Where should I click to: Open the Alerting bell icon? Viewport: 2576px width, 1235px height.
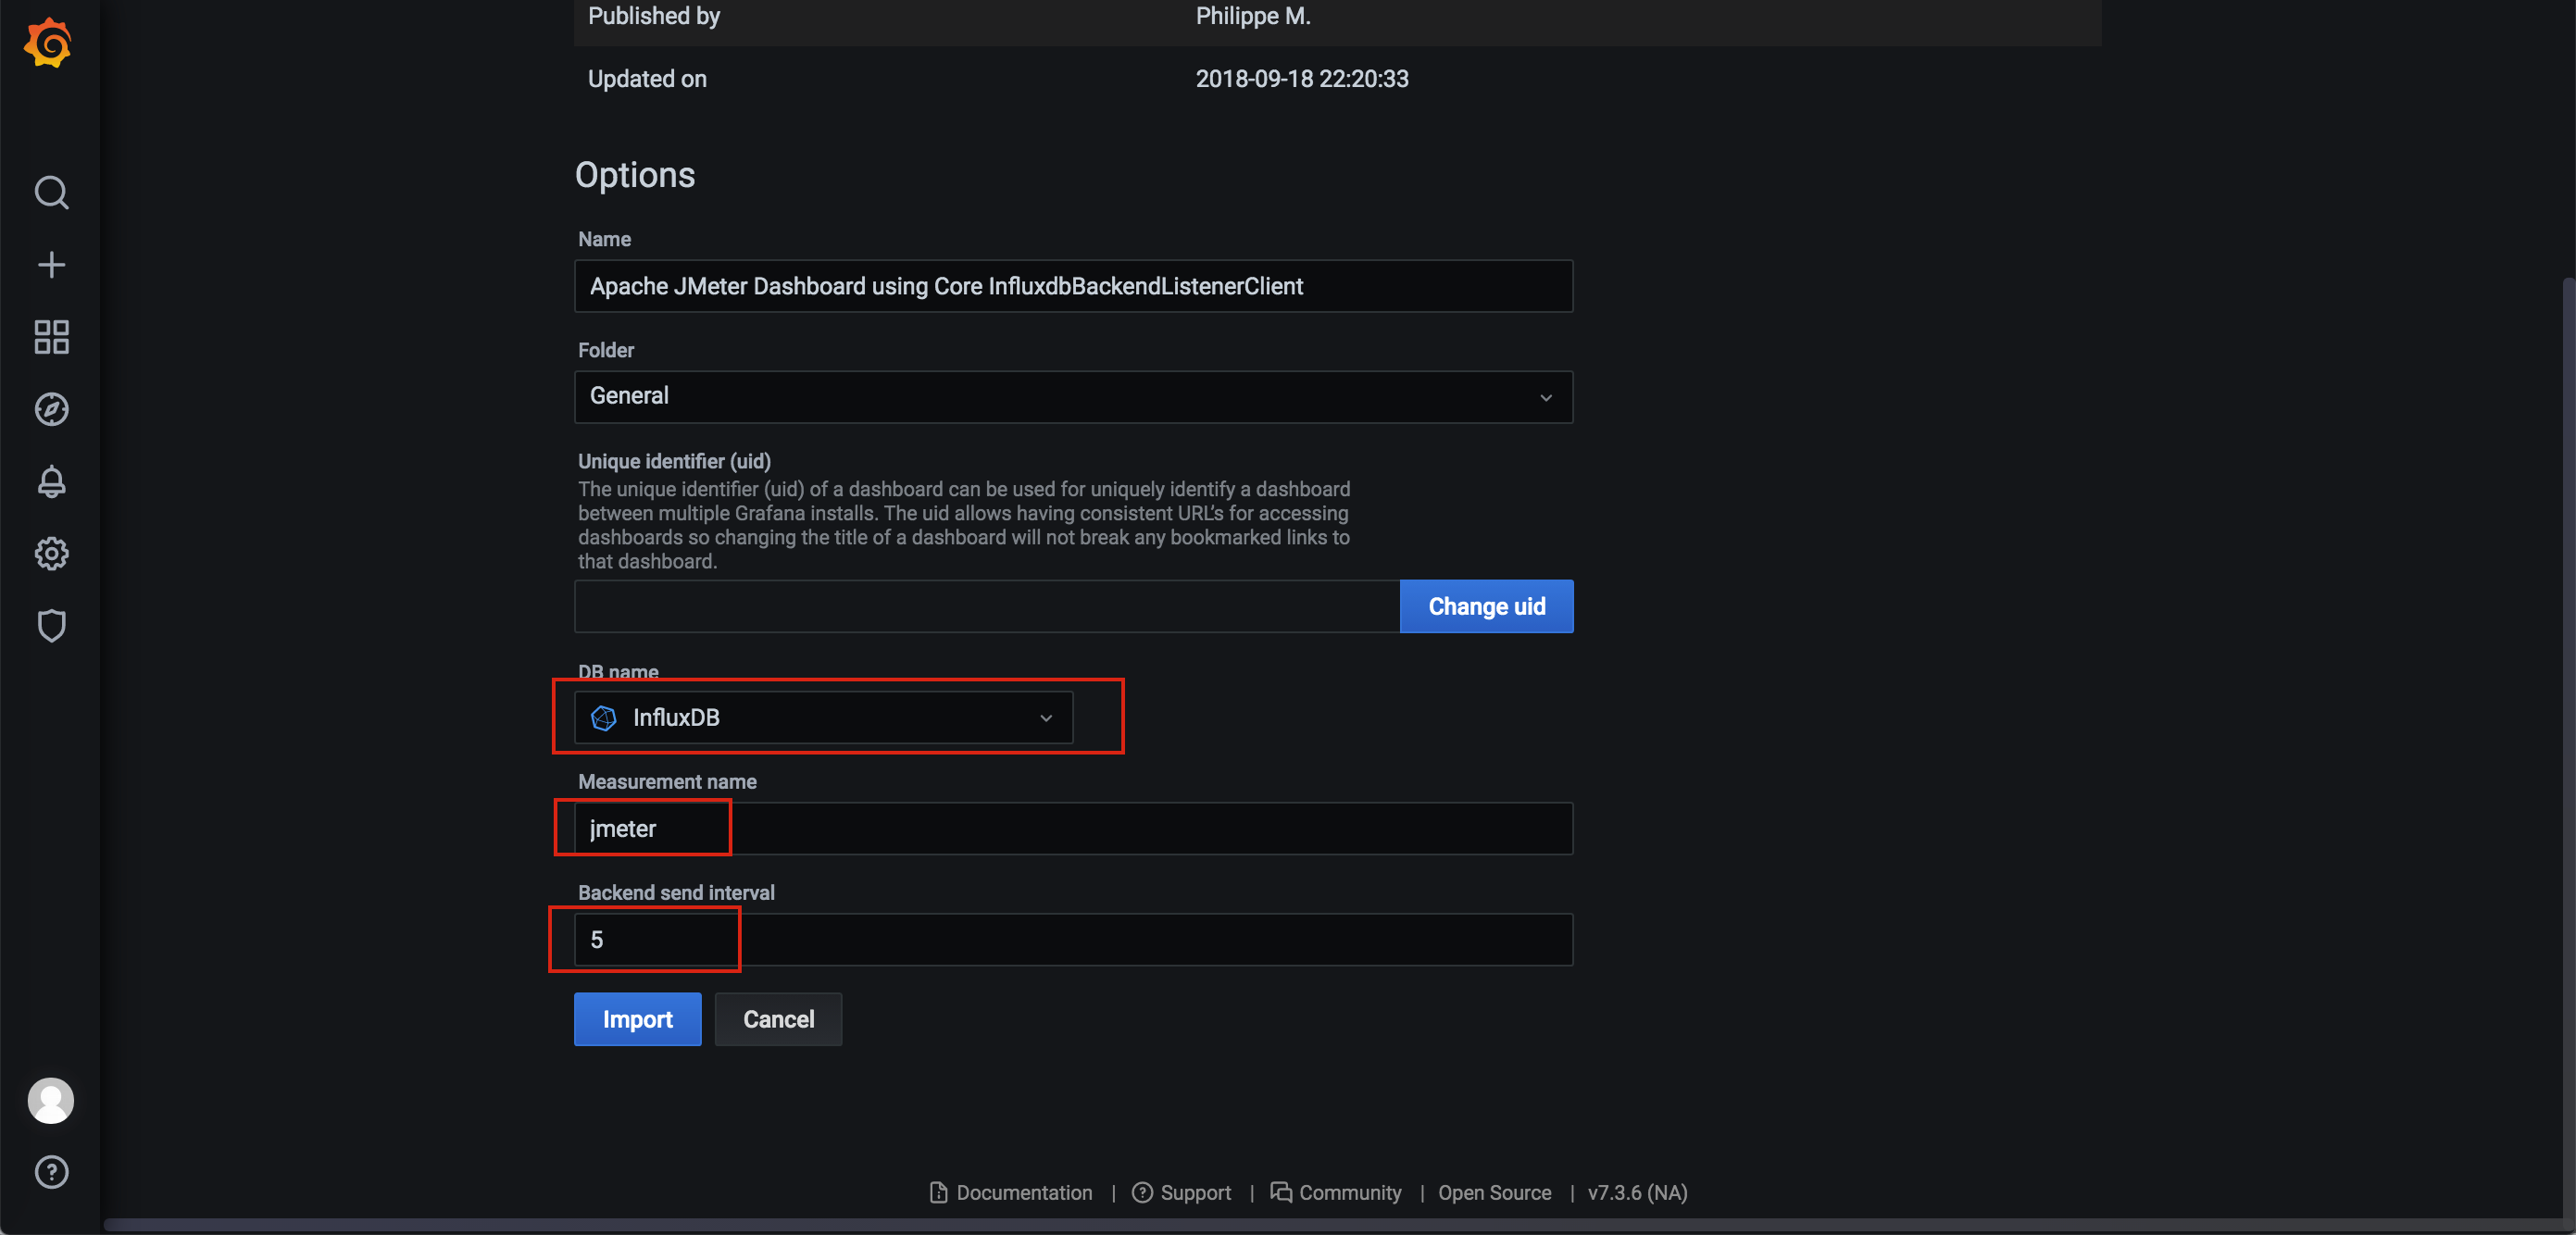click(x=51, y=482)
